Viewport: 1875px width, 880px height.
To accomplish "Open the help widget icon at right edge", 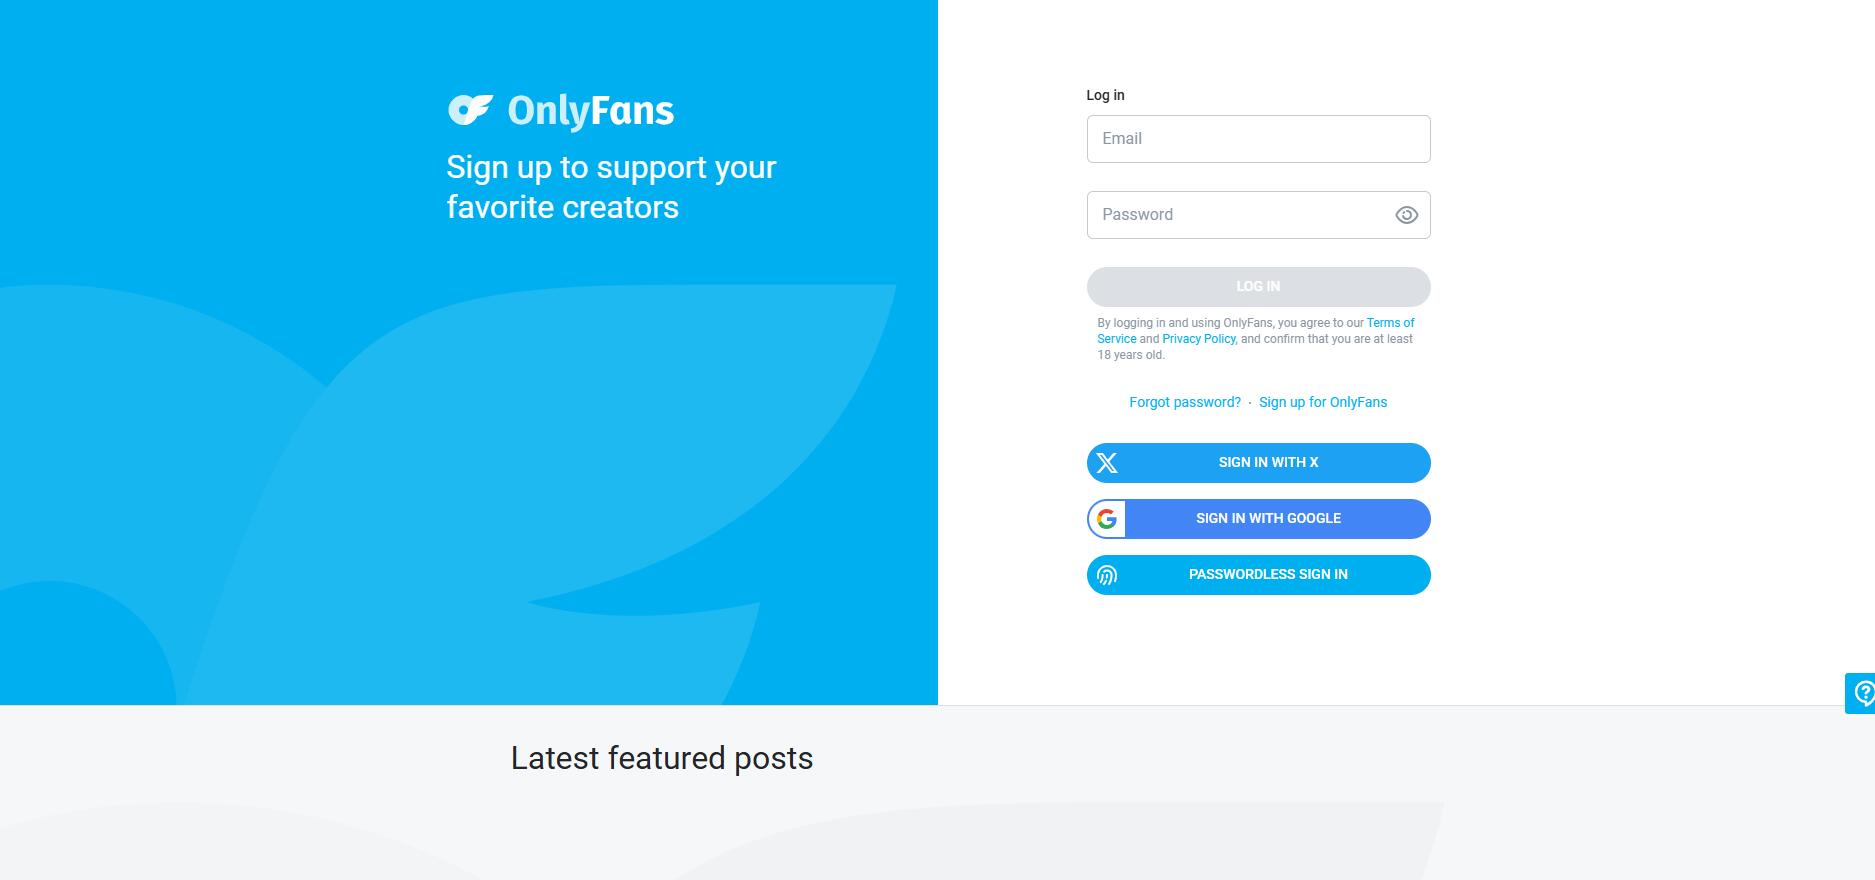I will pyautogui.click(x=1863, y=692).
